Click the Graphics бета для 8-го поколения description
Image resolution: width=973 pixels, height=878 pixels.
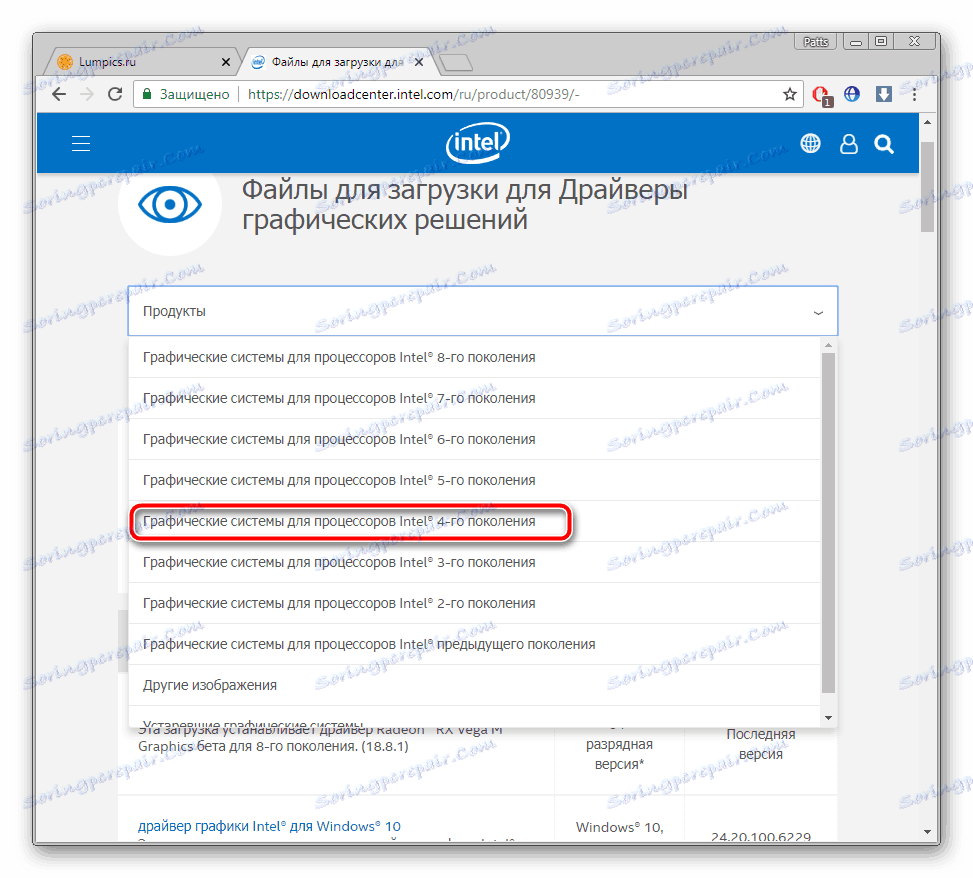[273, 746]
